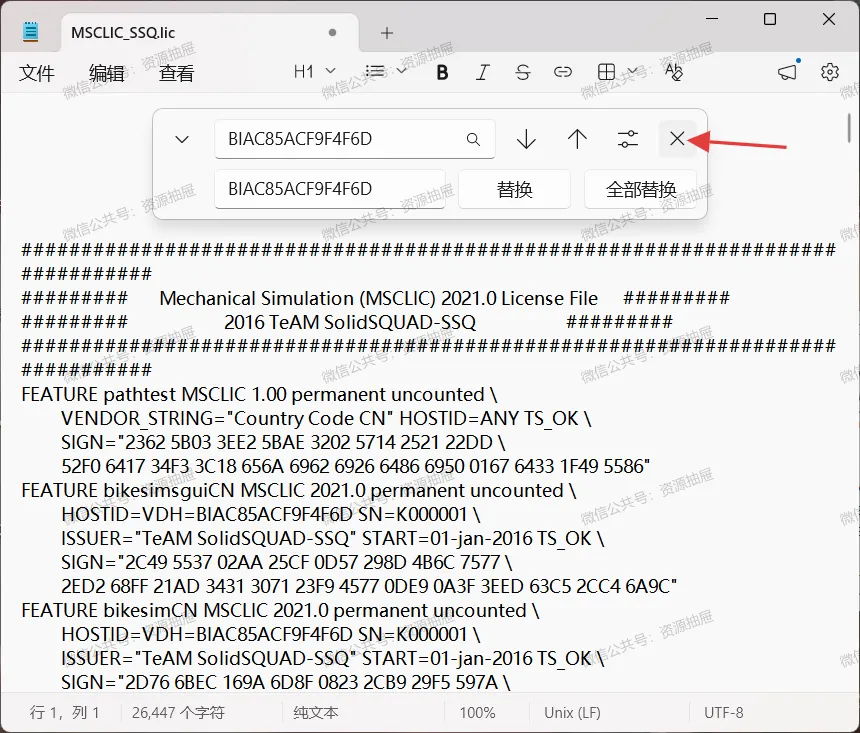860x733 pixels.
Task: Click the 全部替换 button
Action: click(x=641, y=189)
